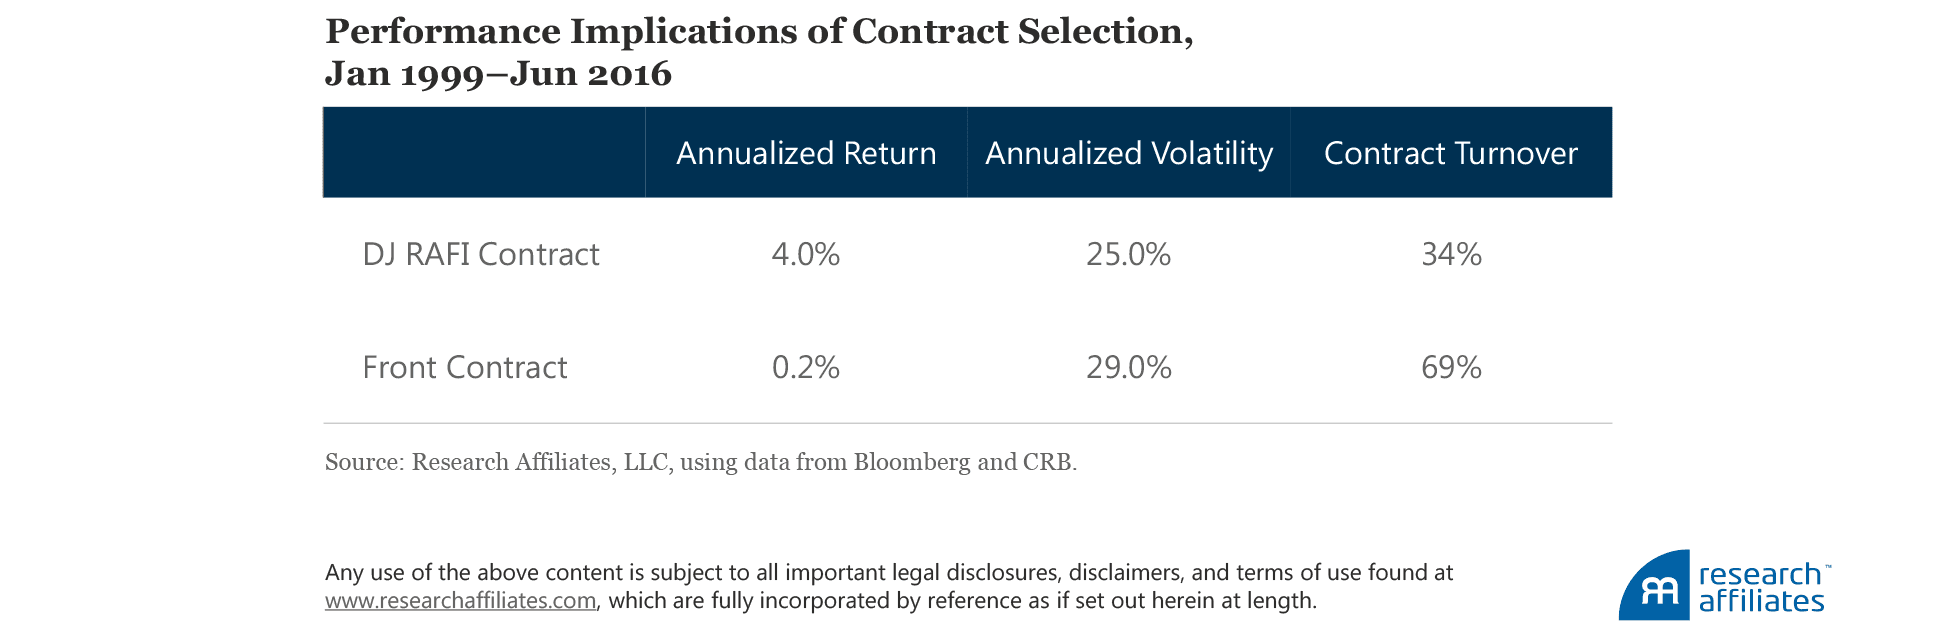
Task: Select the 29.0% volatility cell
Action: [x=1129, y=367]
